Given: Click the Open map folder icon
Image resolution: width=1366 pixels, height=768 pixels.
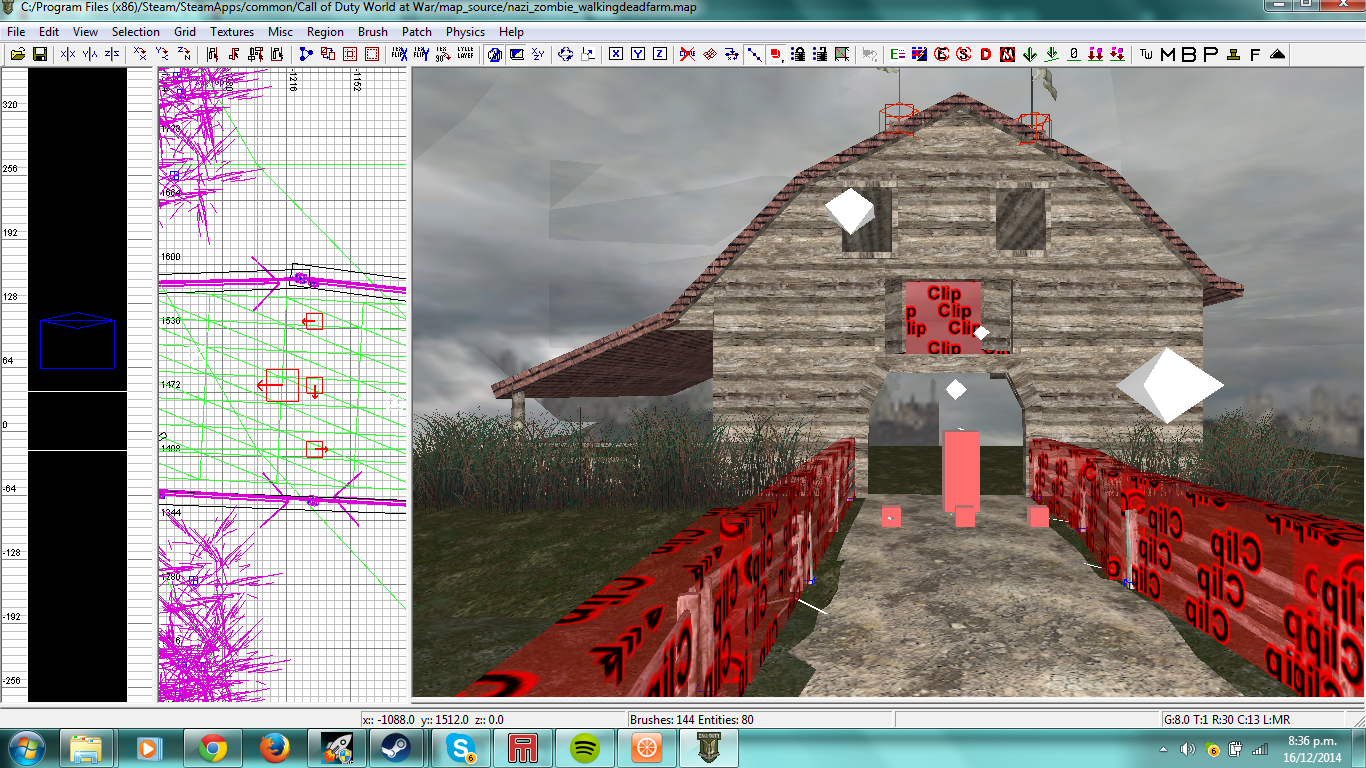Looking at the screenshot, I should [x=18, y=53].
